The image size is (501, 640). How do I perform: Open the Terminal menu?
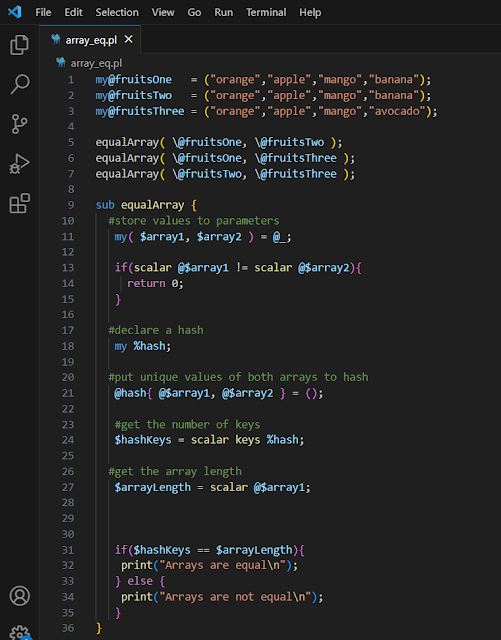coord(266,12)
